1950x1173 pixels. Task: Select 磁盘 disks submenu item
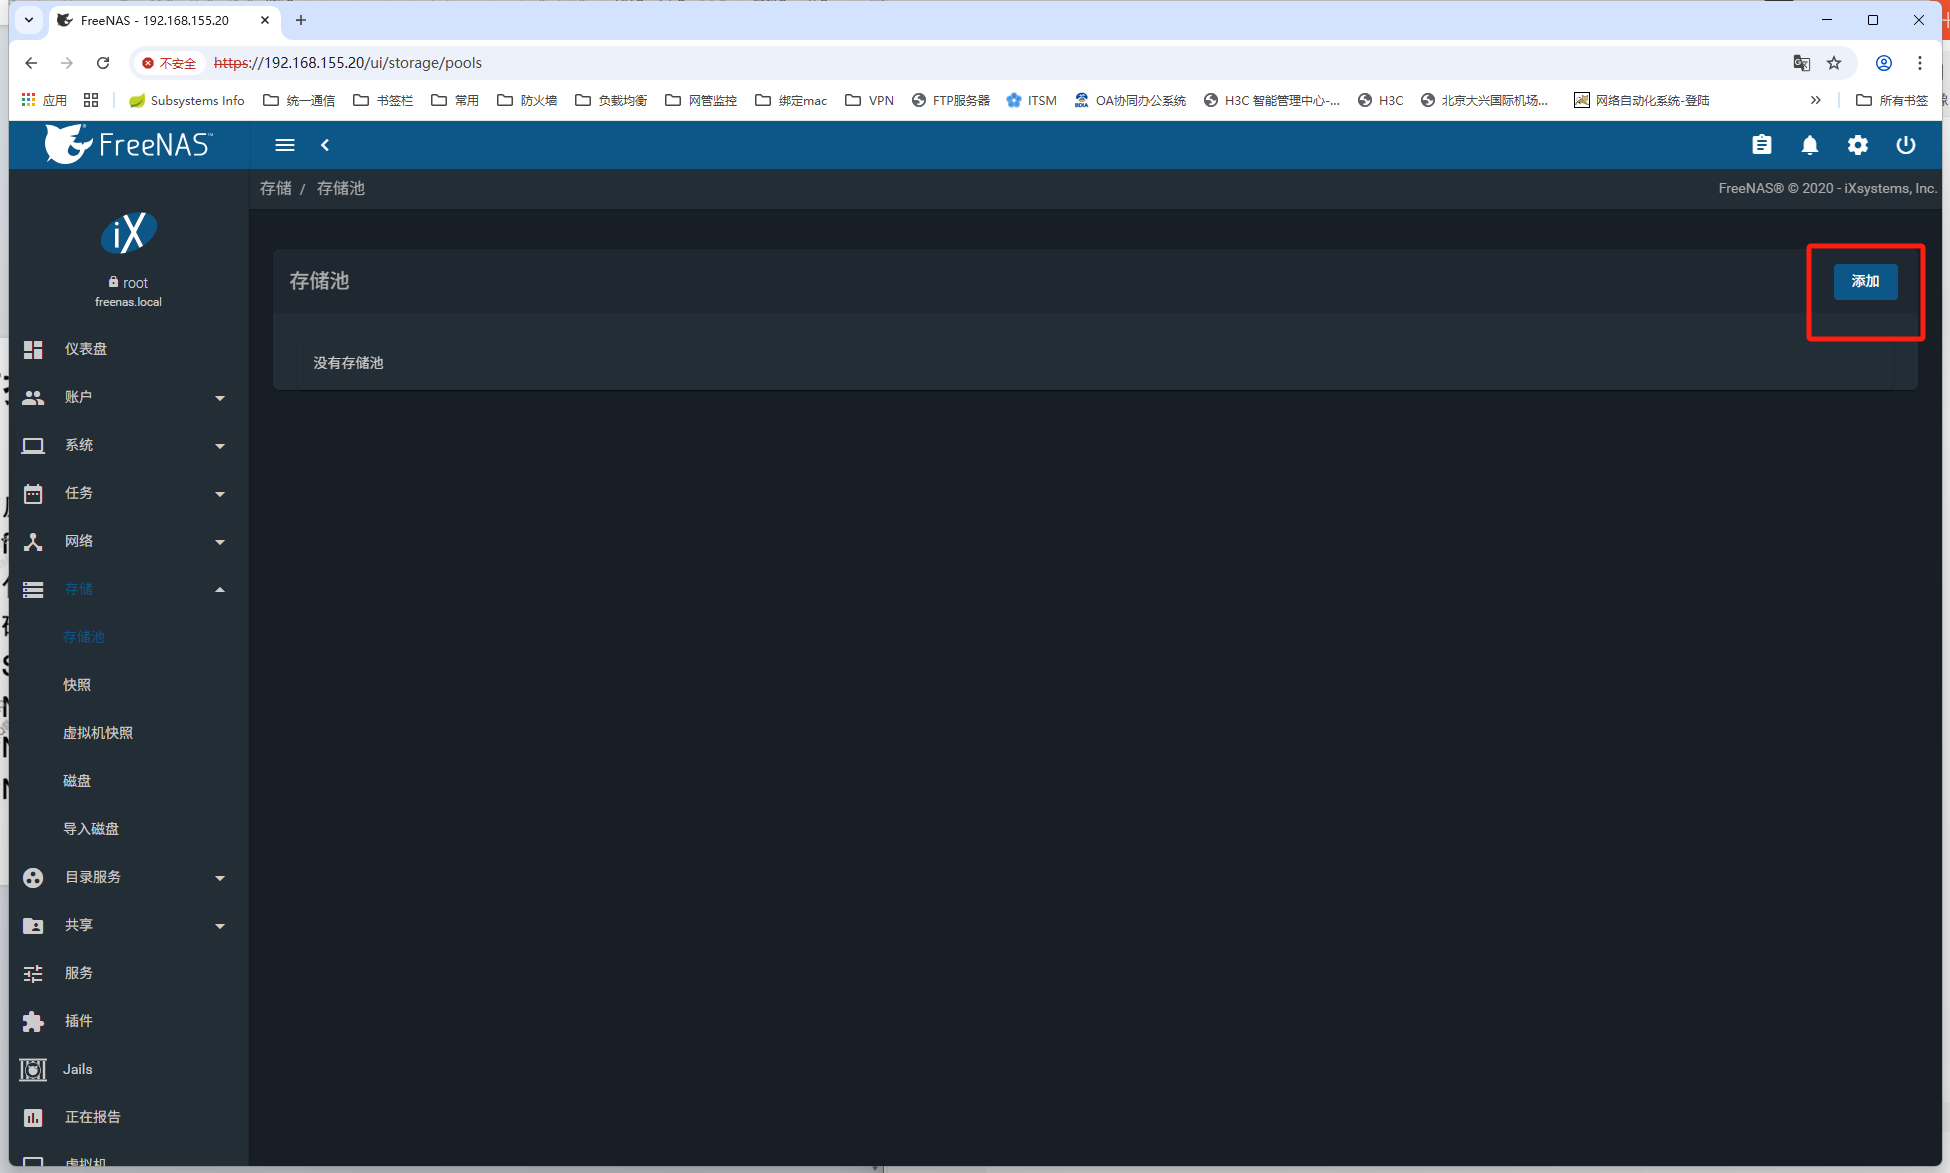click(77, 781)
